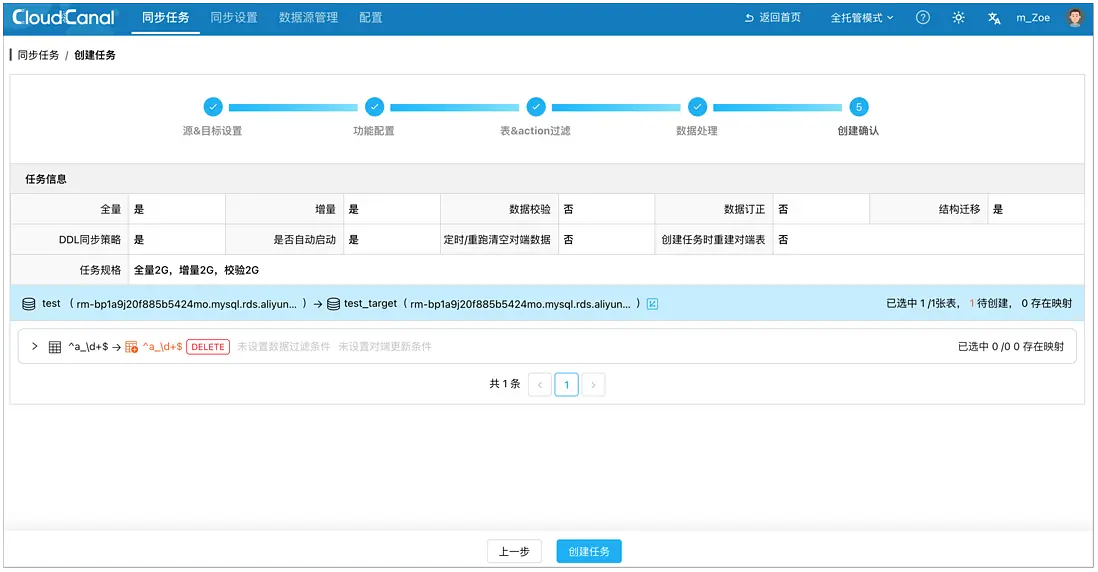Screen dimensions: 1098x572
Task: Click the DELETE action tag
Action: tap(208, 347)
